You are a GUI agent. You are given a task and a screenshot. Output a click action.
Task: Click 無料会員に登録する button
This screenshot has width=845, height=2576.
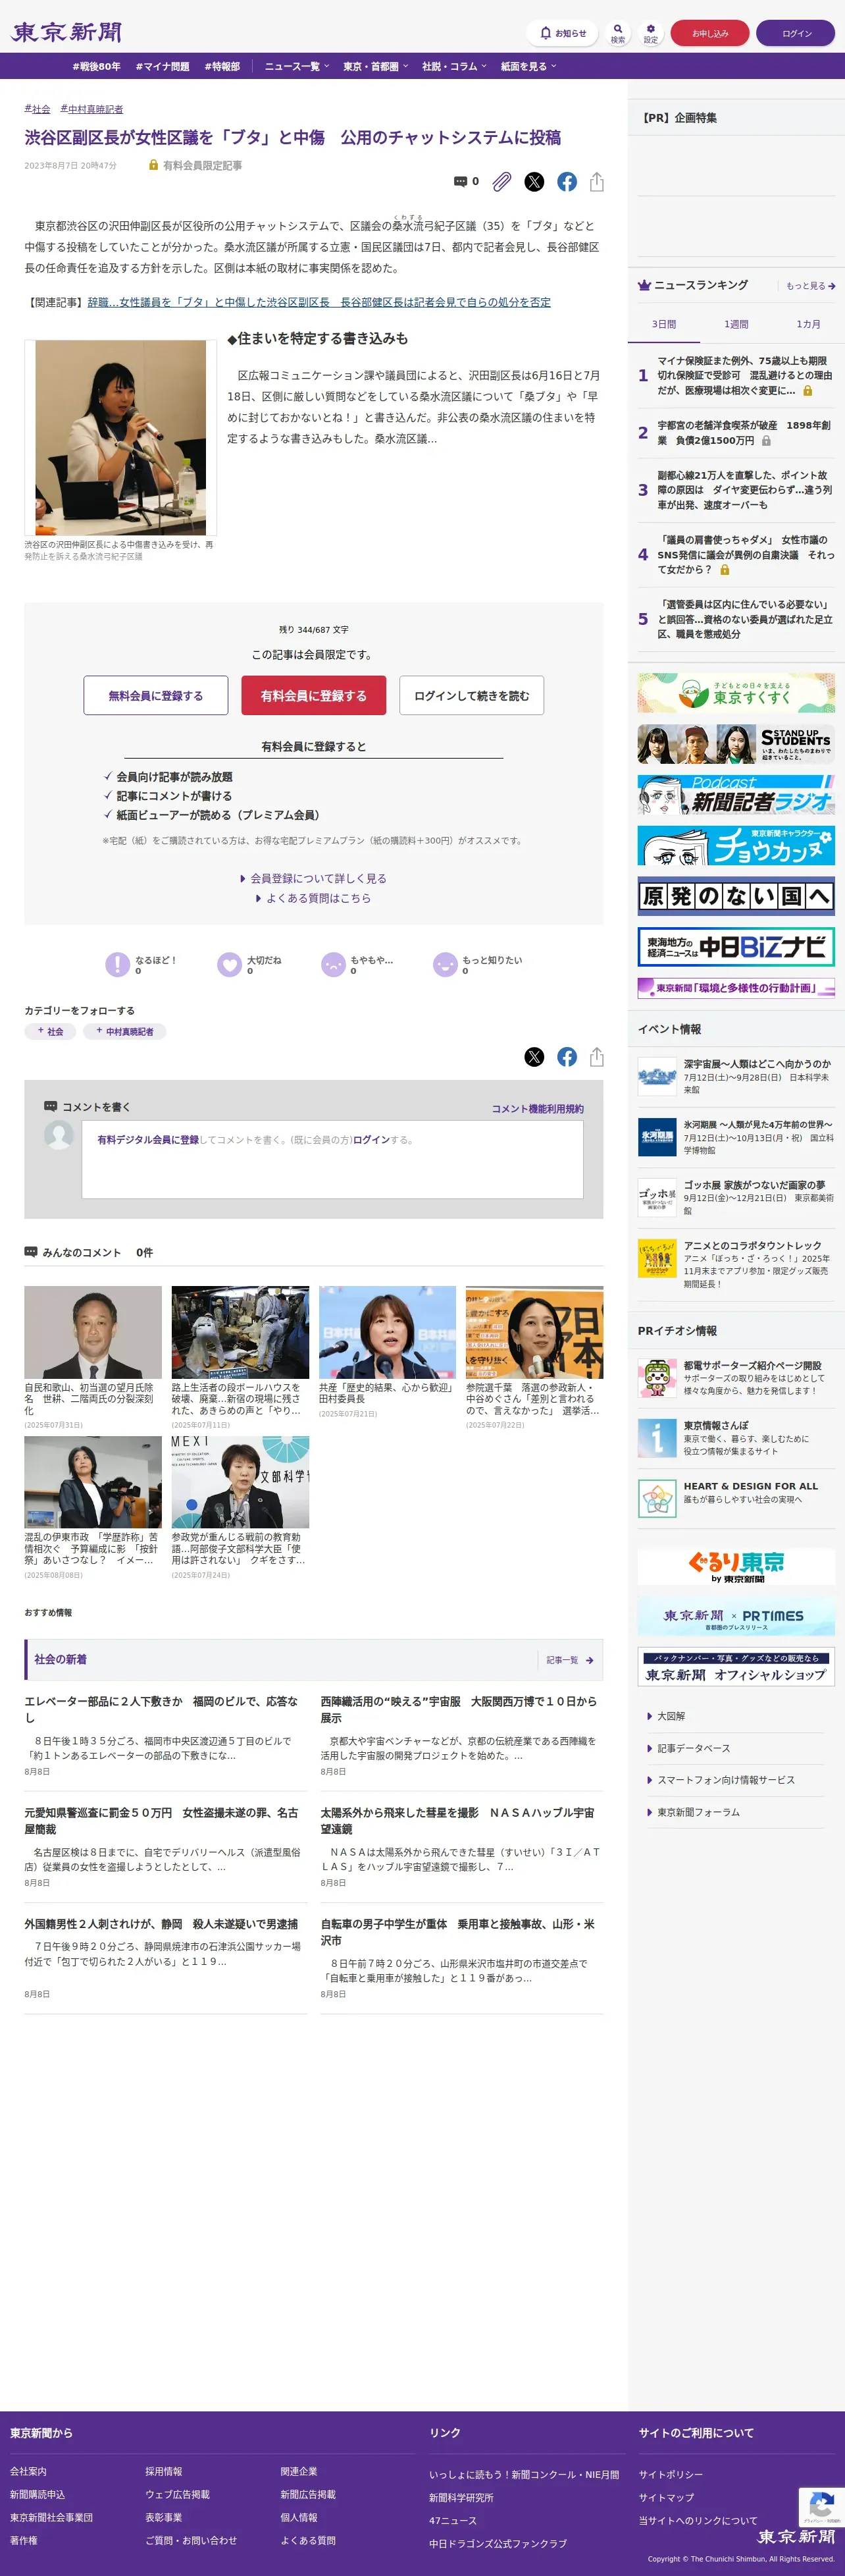click(155, 695)
